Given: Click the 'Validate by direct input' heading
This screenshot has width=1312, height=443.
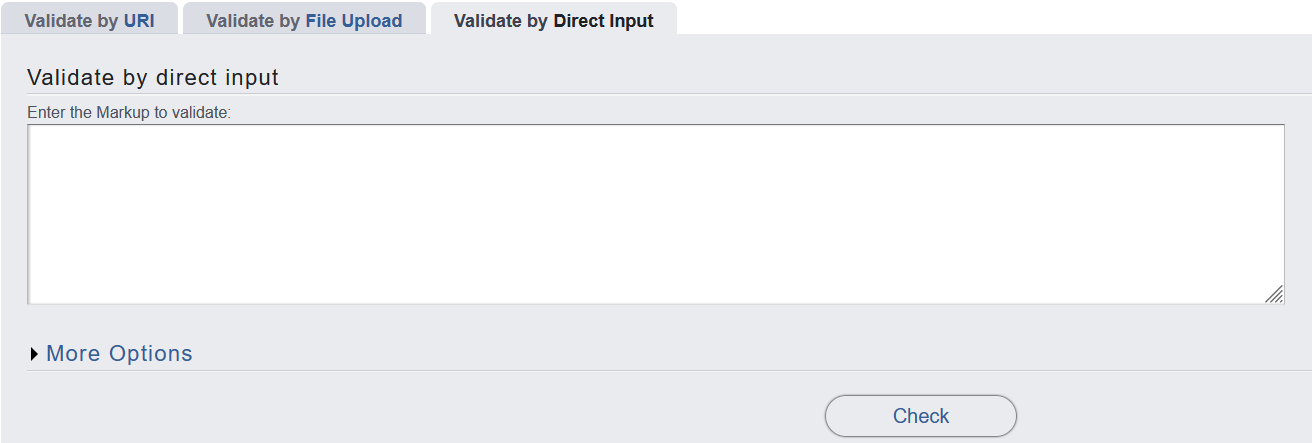Looking at the screenshot, I should pyautogui.click(x=153, y=77).
